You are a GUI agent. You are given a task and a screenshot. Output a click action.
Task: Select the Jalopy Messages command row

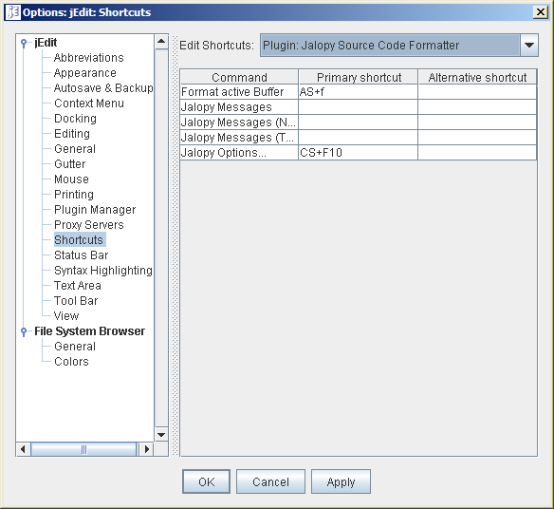click(239, 107)
